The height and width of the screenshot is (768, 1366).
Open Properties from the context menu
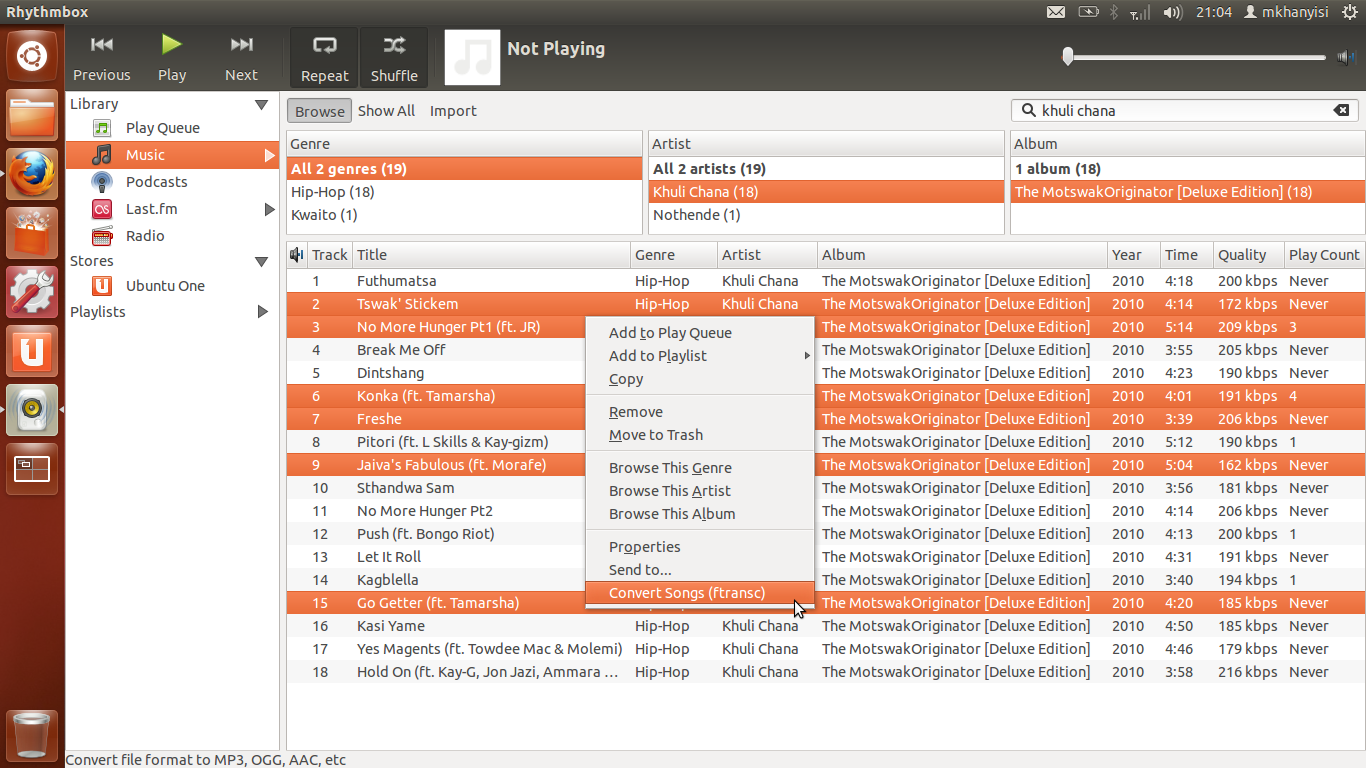[x=700, y=547]
